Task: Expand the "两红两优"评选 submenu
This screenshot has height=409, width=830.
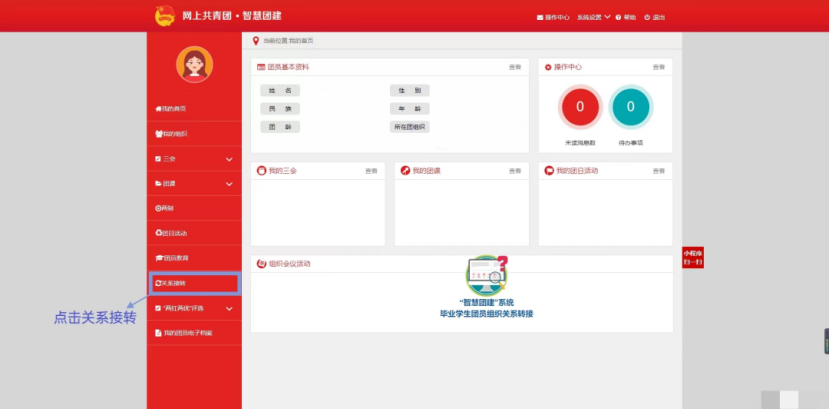Action: (x=229, y=309)
